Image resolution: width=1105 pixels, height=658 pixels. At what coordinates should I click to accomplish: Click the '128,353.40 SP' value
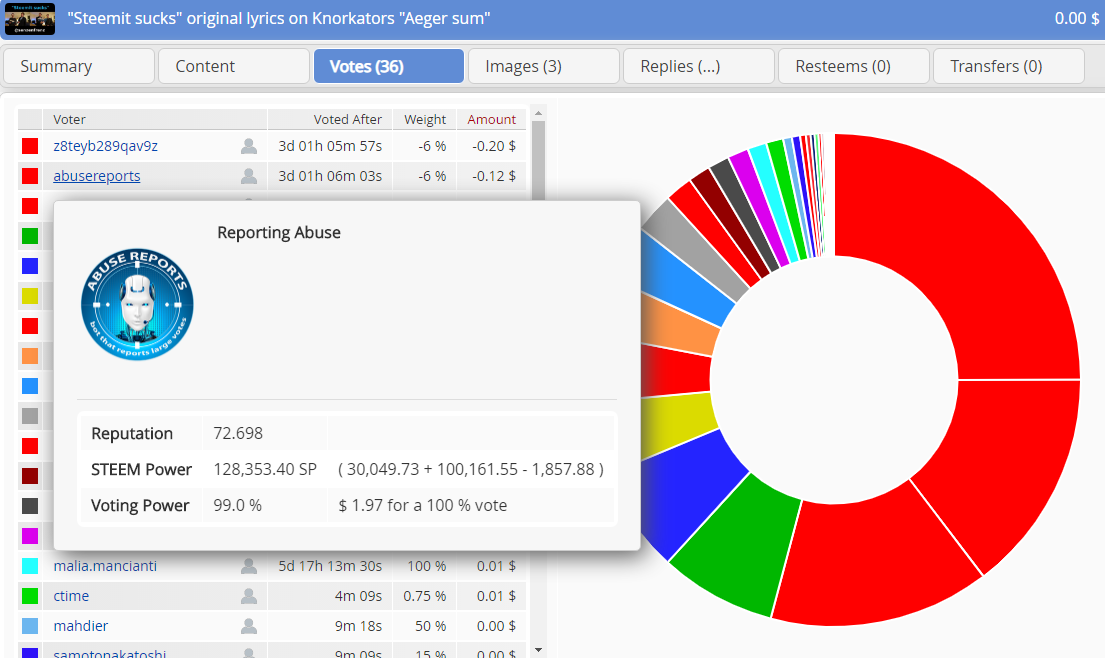(265, 469)
